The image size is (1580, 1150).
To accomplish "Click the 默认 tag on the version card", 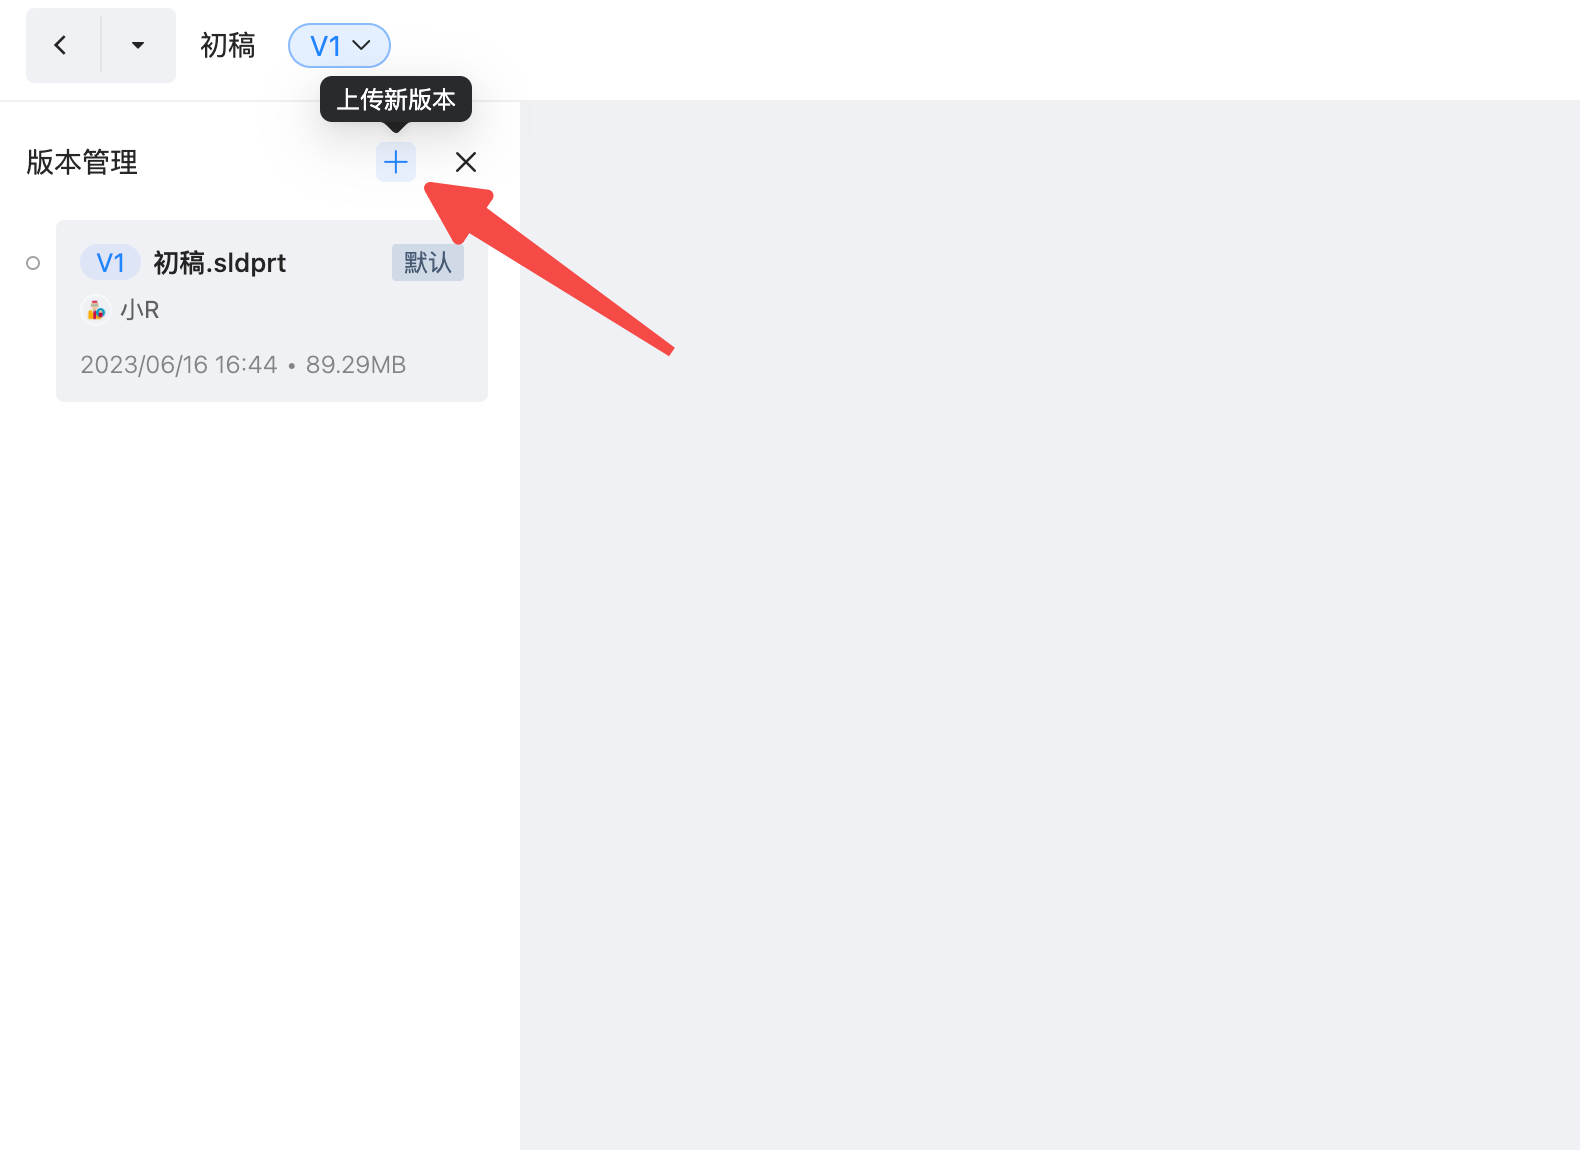I will 428,263.
